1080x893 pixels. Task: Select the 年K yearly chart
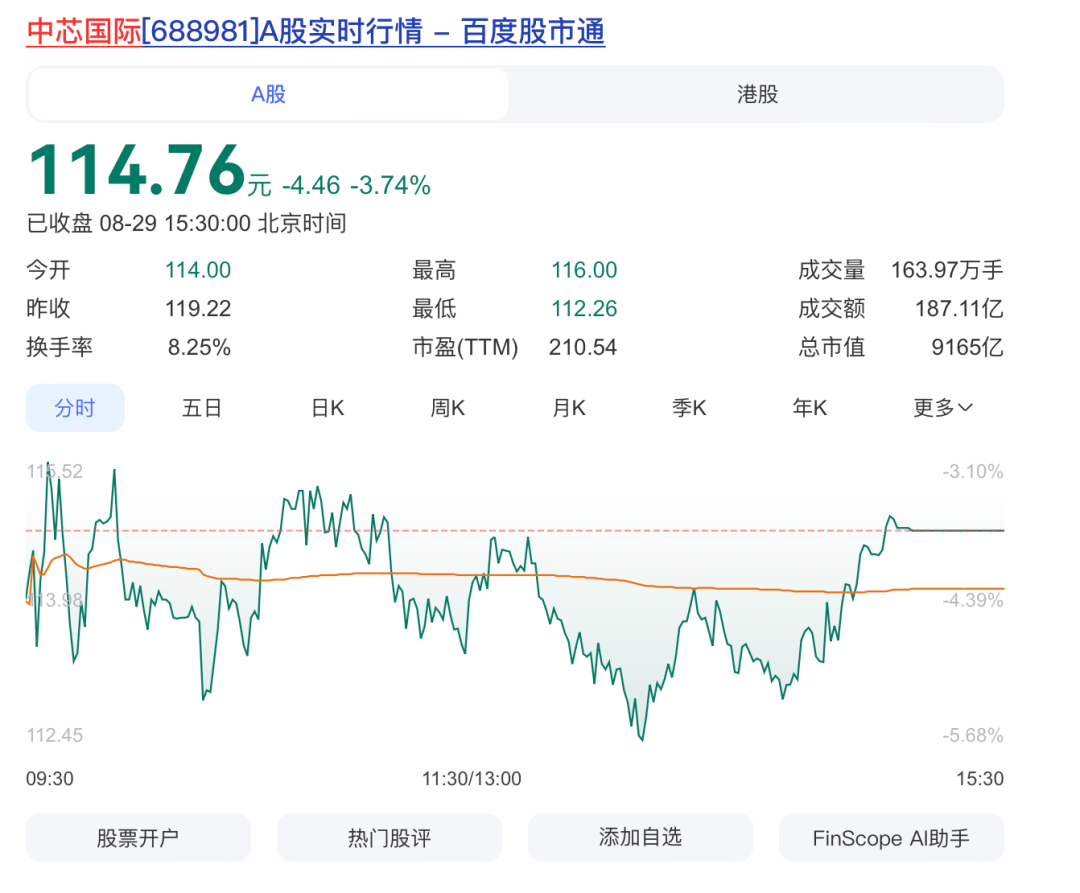coord(809,408)
